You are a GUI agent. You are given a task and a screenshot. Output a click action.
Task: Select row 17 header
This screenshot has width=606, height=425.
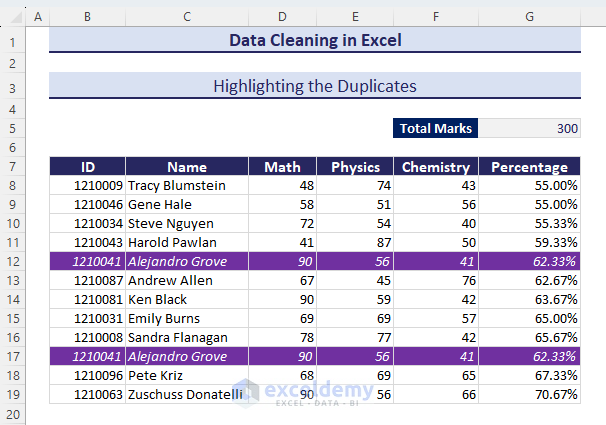[13, 356]
